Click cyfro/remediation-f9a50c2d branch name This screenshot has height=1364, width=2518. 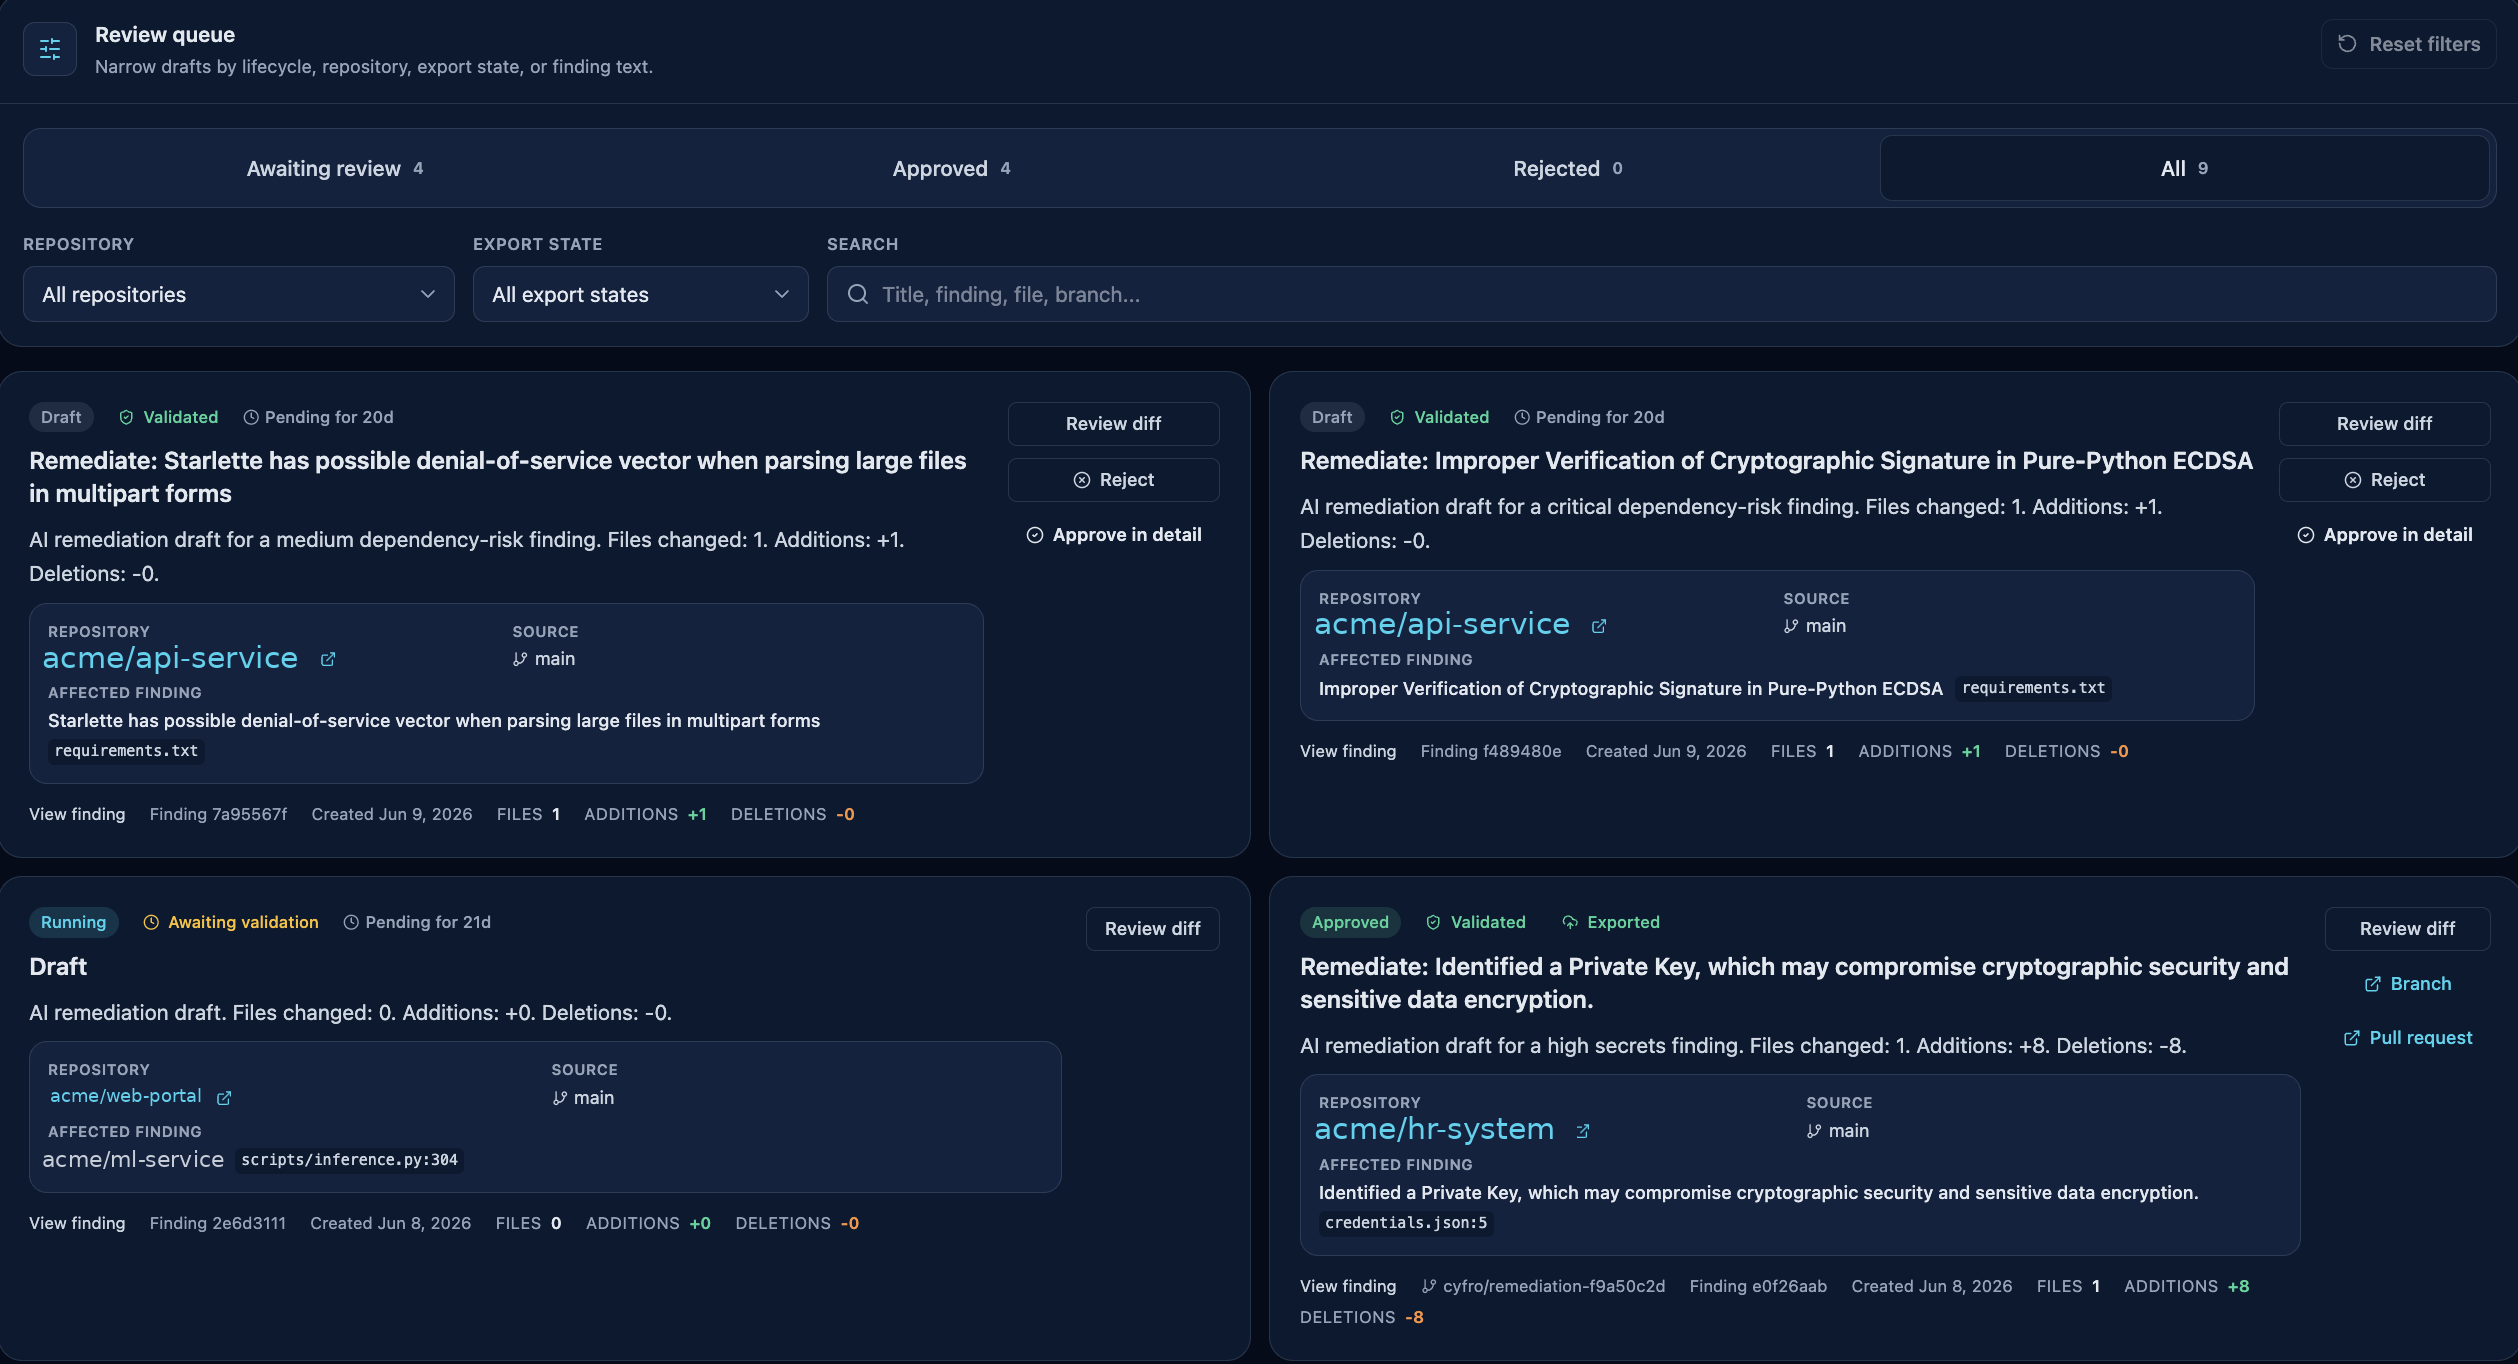coord(1554,1286)
